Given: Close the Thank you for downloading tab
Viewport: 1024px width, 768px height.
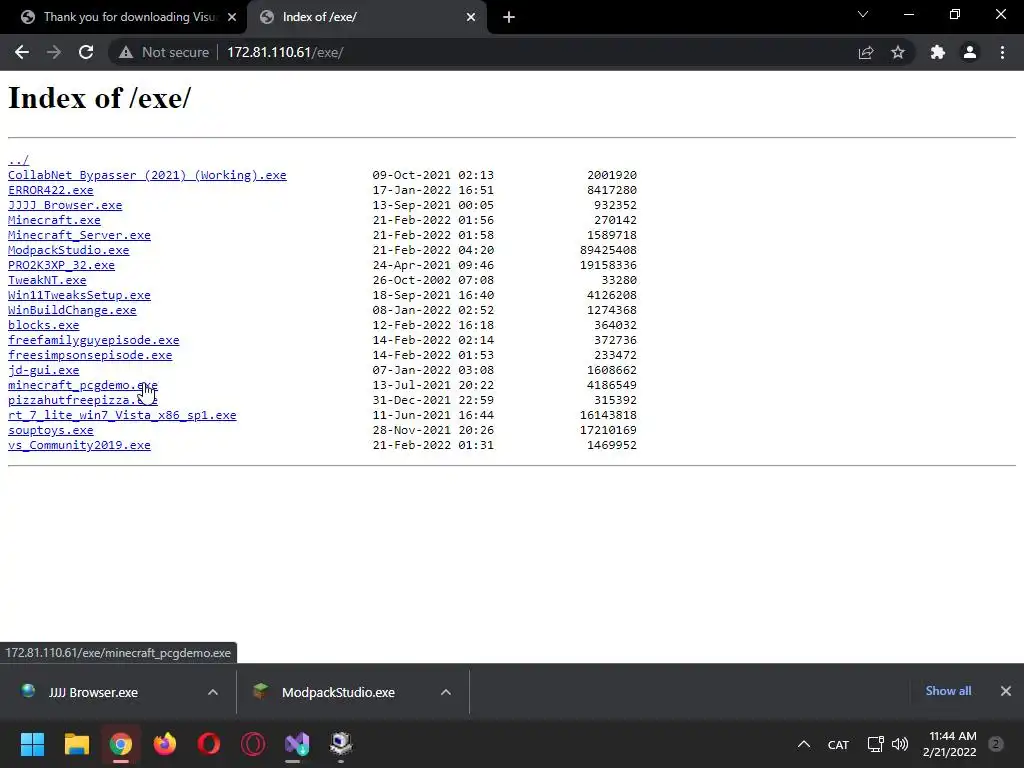Looking at the screenshot, I should 232,17.
